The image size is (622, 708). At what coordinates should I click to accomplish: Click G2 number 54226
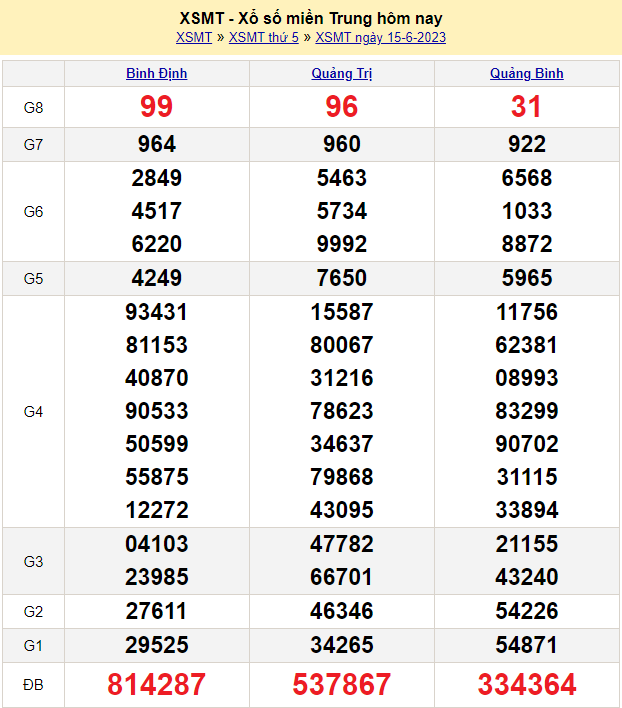click(x=527, y=611)
